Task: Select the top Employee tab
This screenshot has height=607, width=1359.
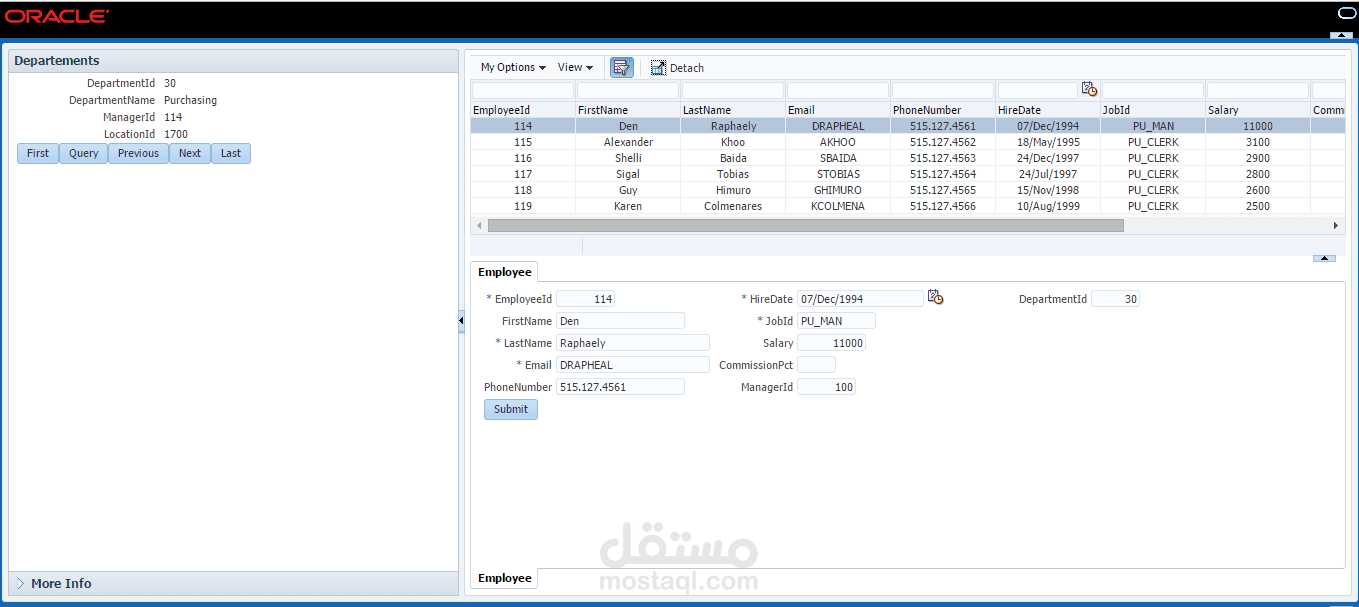Action: (x=504, y=272)
